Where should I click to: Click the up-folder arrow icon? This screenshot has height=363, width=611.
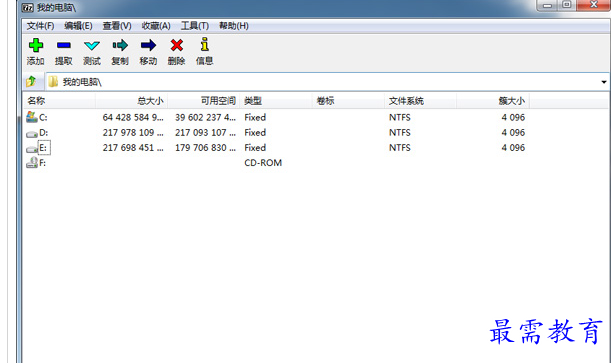click(x=31, y=81)
